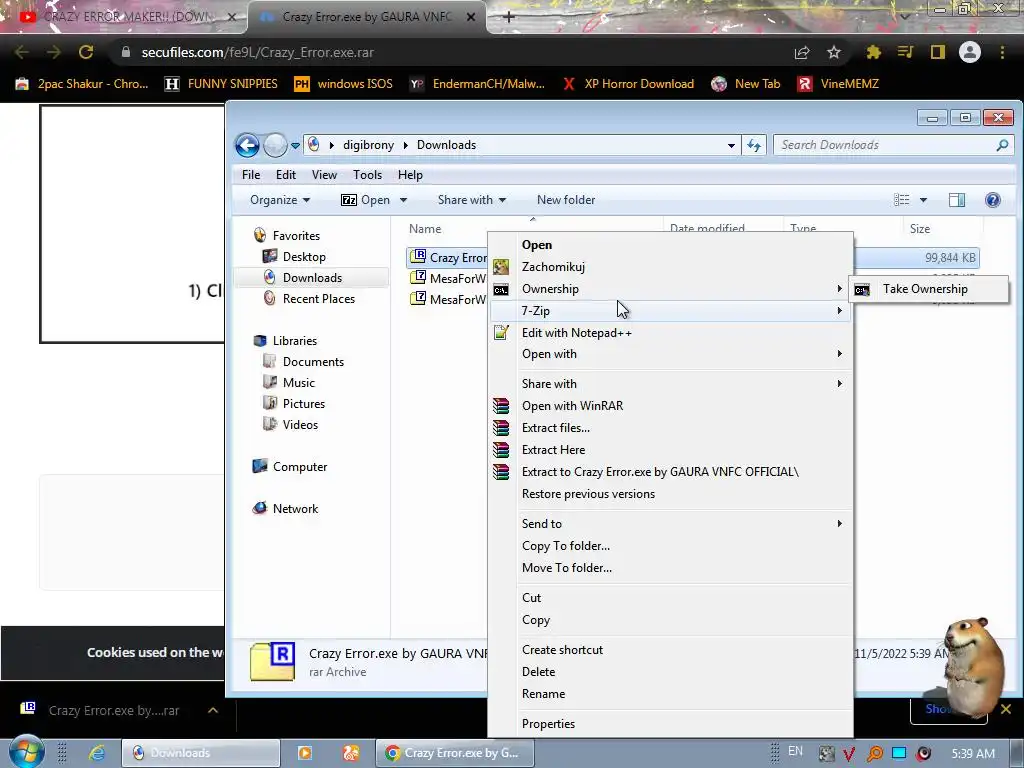
Task: Open download item options chevron in Chrome shelf
Action: (x=213, y=710)
